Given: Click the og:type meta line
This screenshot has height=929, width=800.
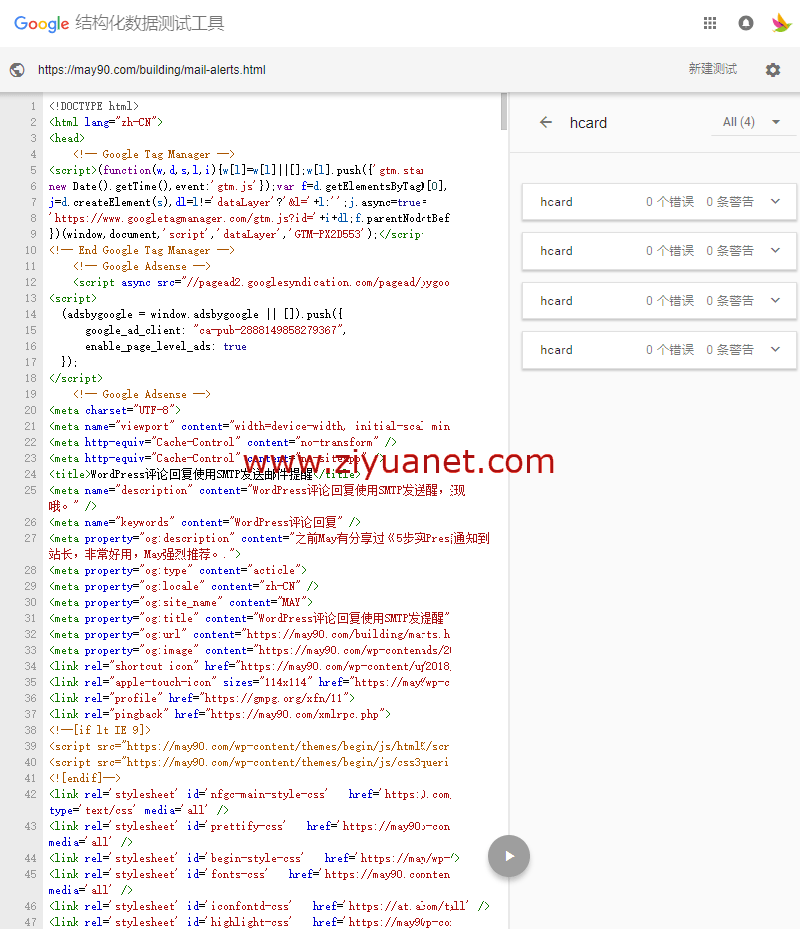Looking at the screenshot, I should 178,570.
